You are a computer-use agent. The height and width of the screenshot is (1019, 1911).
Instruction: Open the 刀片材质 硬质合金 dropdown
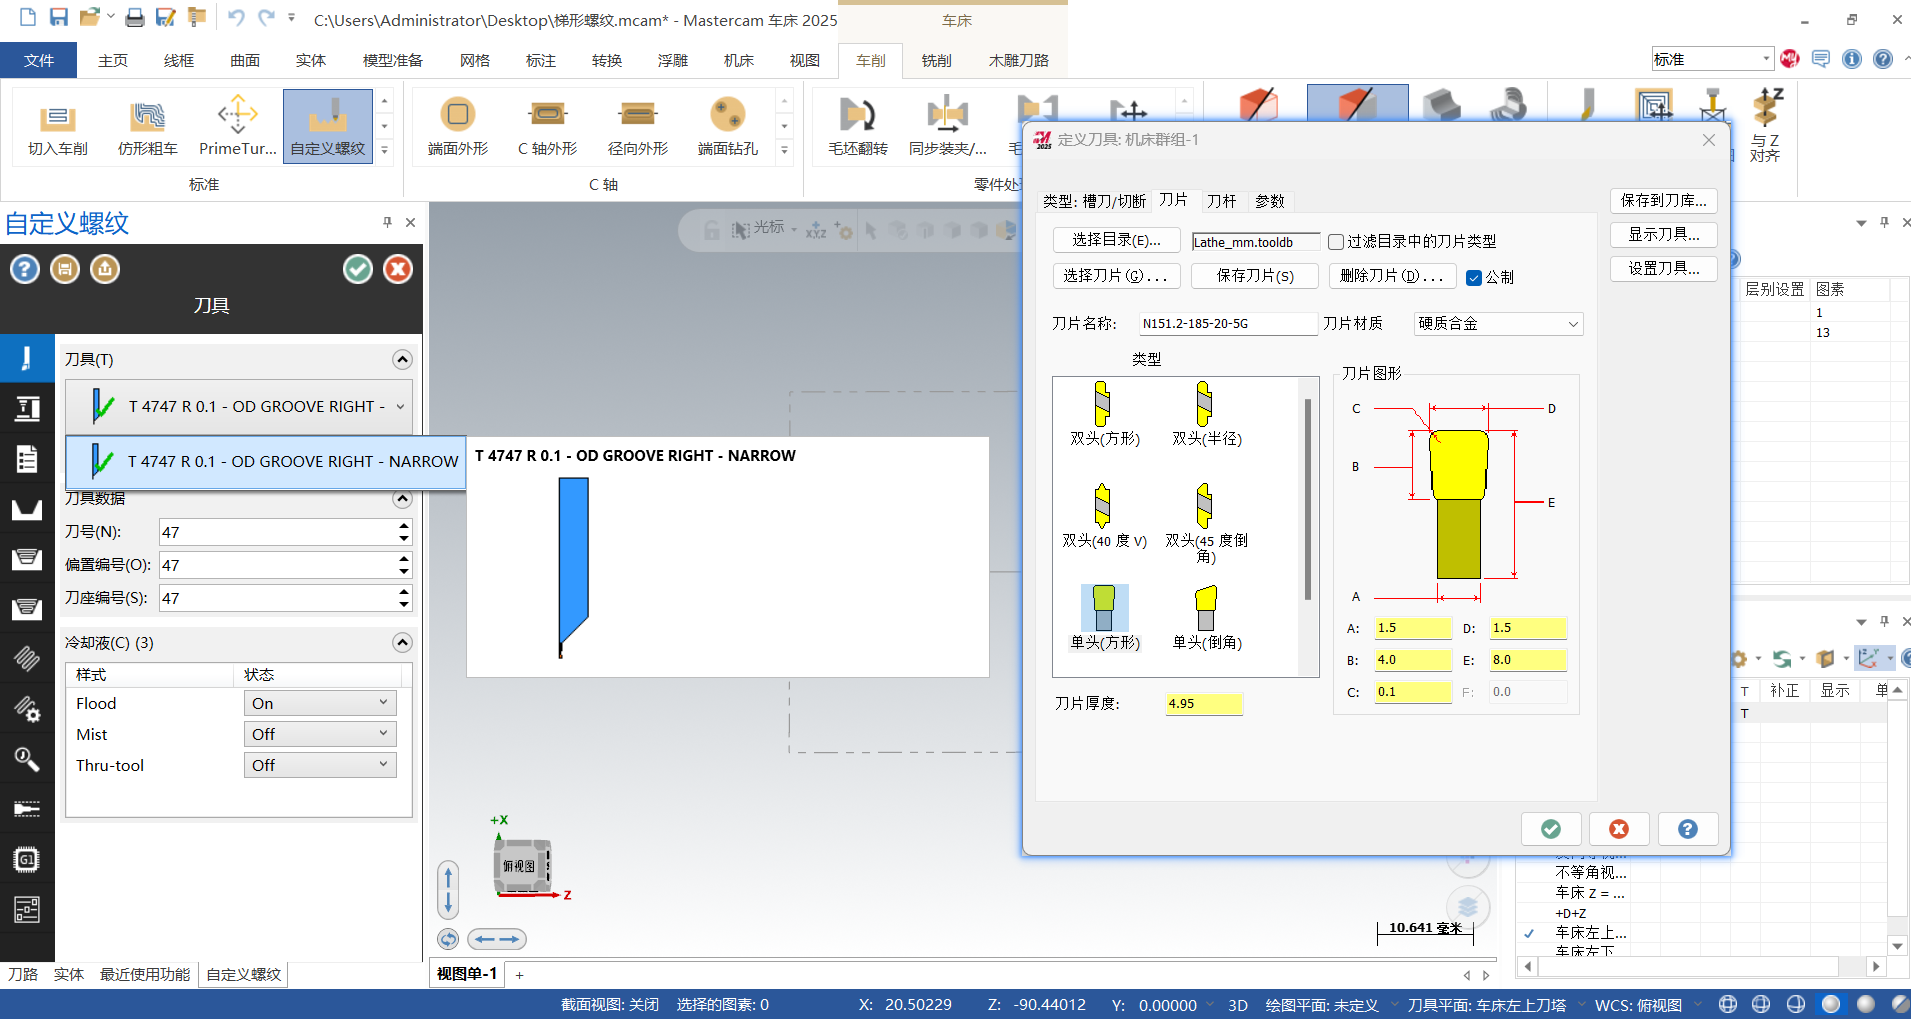pyautogui.click(x=1498, y=324)
